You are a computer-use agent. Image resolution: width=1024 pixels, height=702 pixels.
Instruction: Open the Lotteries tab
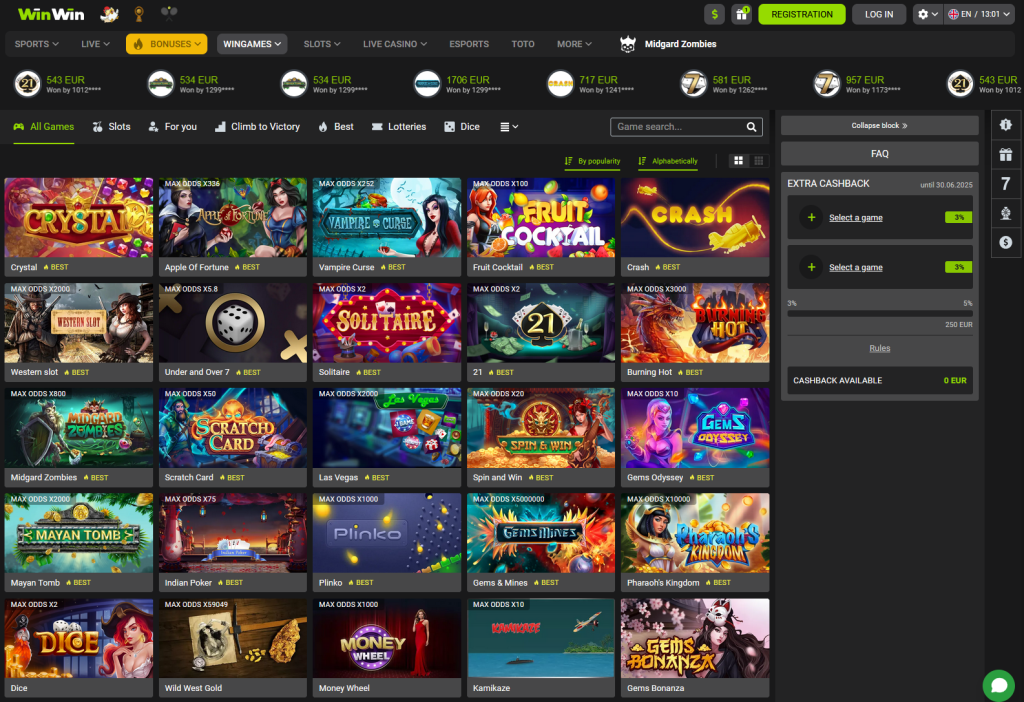coord(398,127)
